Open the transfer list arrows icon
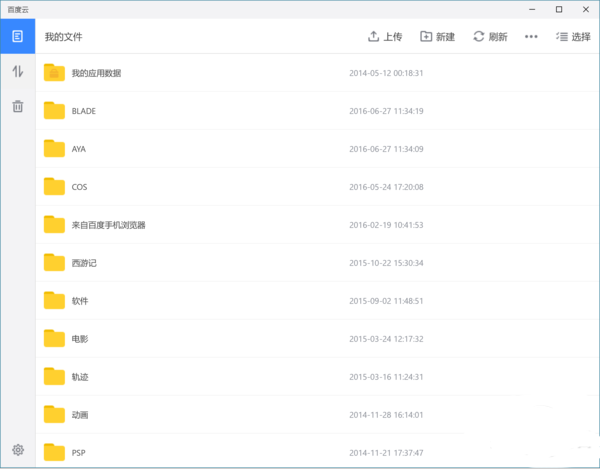Image resolution: width=600 pixels, height=470 pixels. pos(18,71)
